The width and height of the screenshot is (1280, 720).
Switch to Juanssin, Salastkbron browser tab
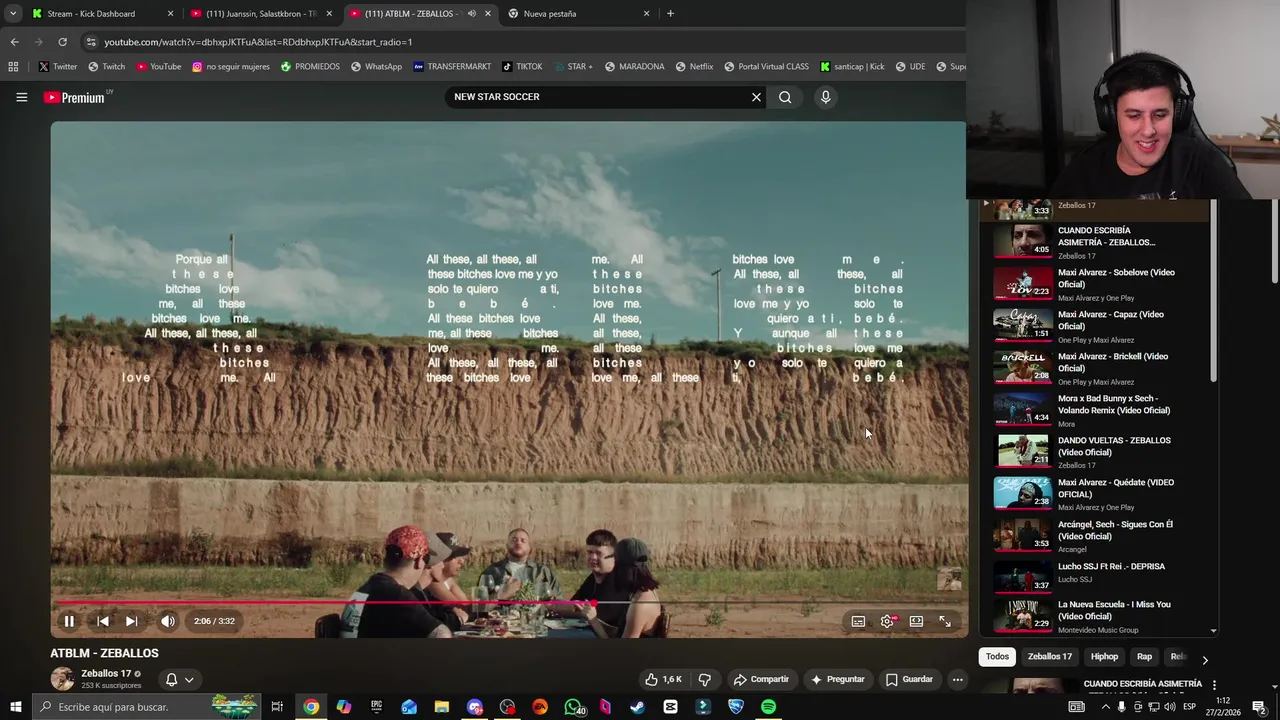coord(261,14)
